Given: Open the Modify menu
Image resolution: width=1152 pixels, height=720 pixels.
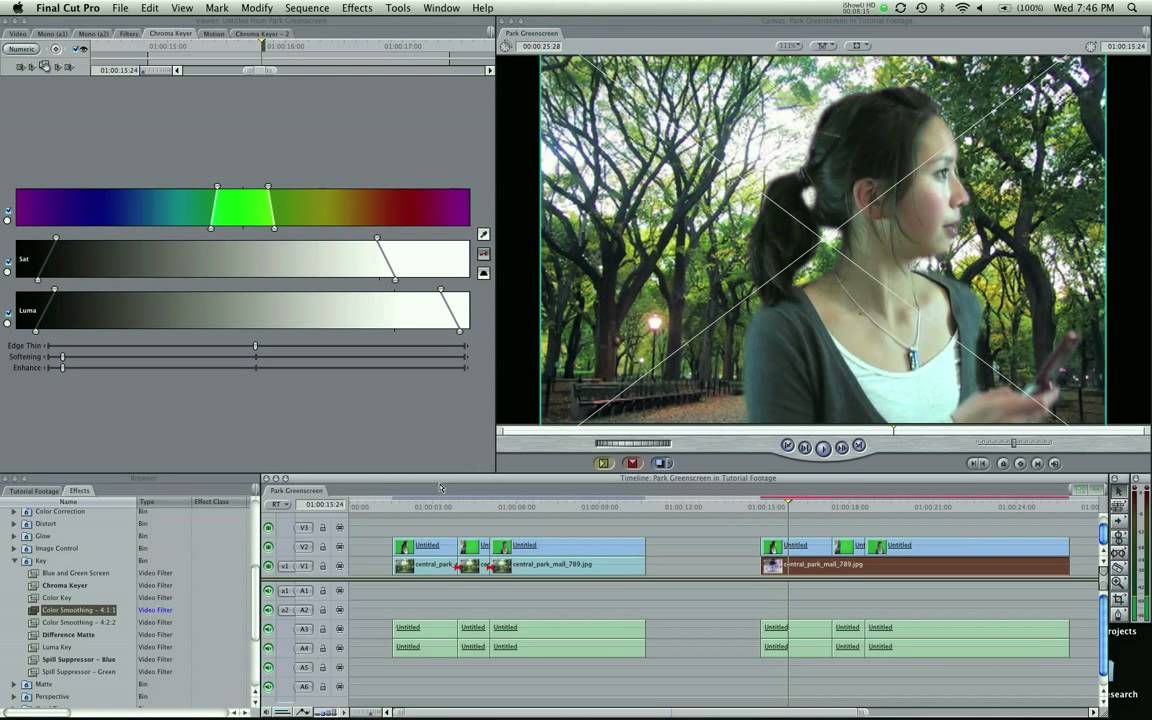Looking at the screenshot, I should [256, 8].
